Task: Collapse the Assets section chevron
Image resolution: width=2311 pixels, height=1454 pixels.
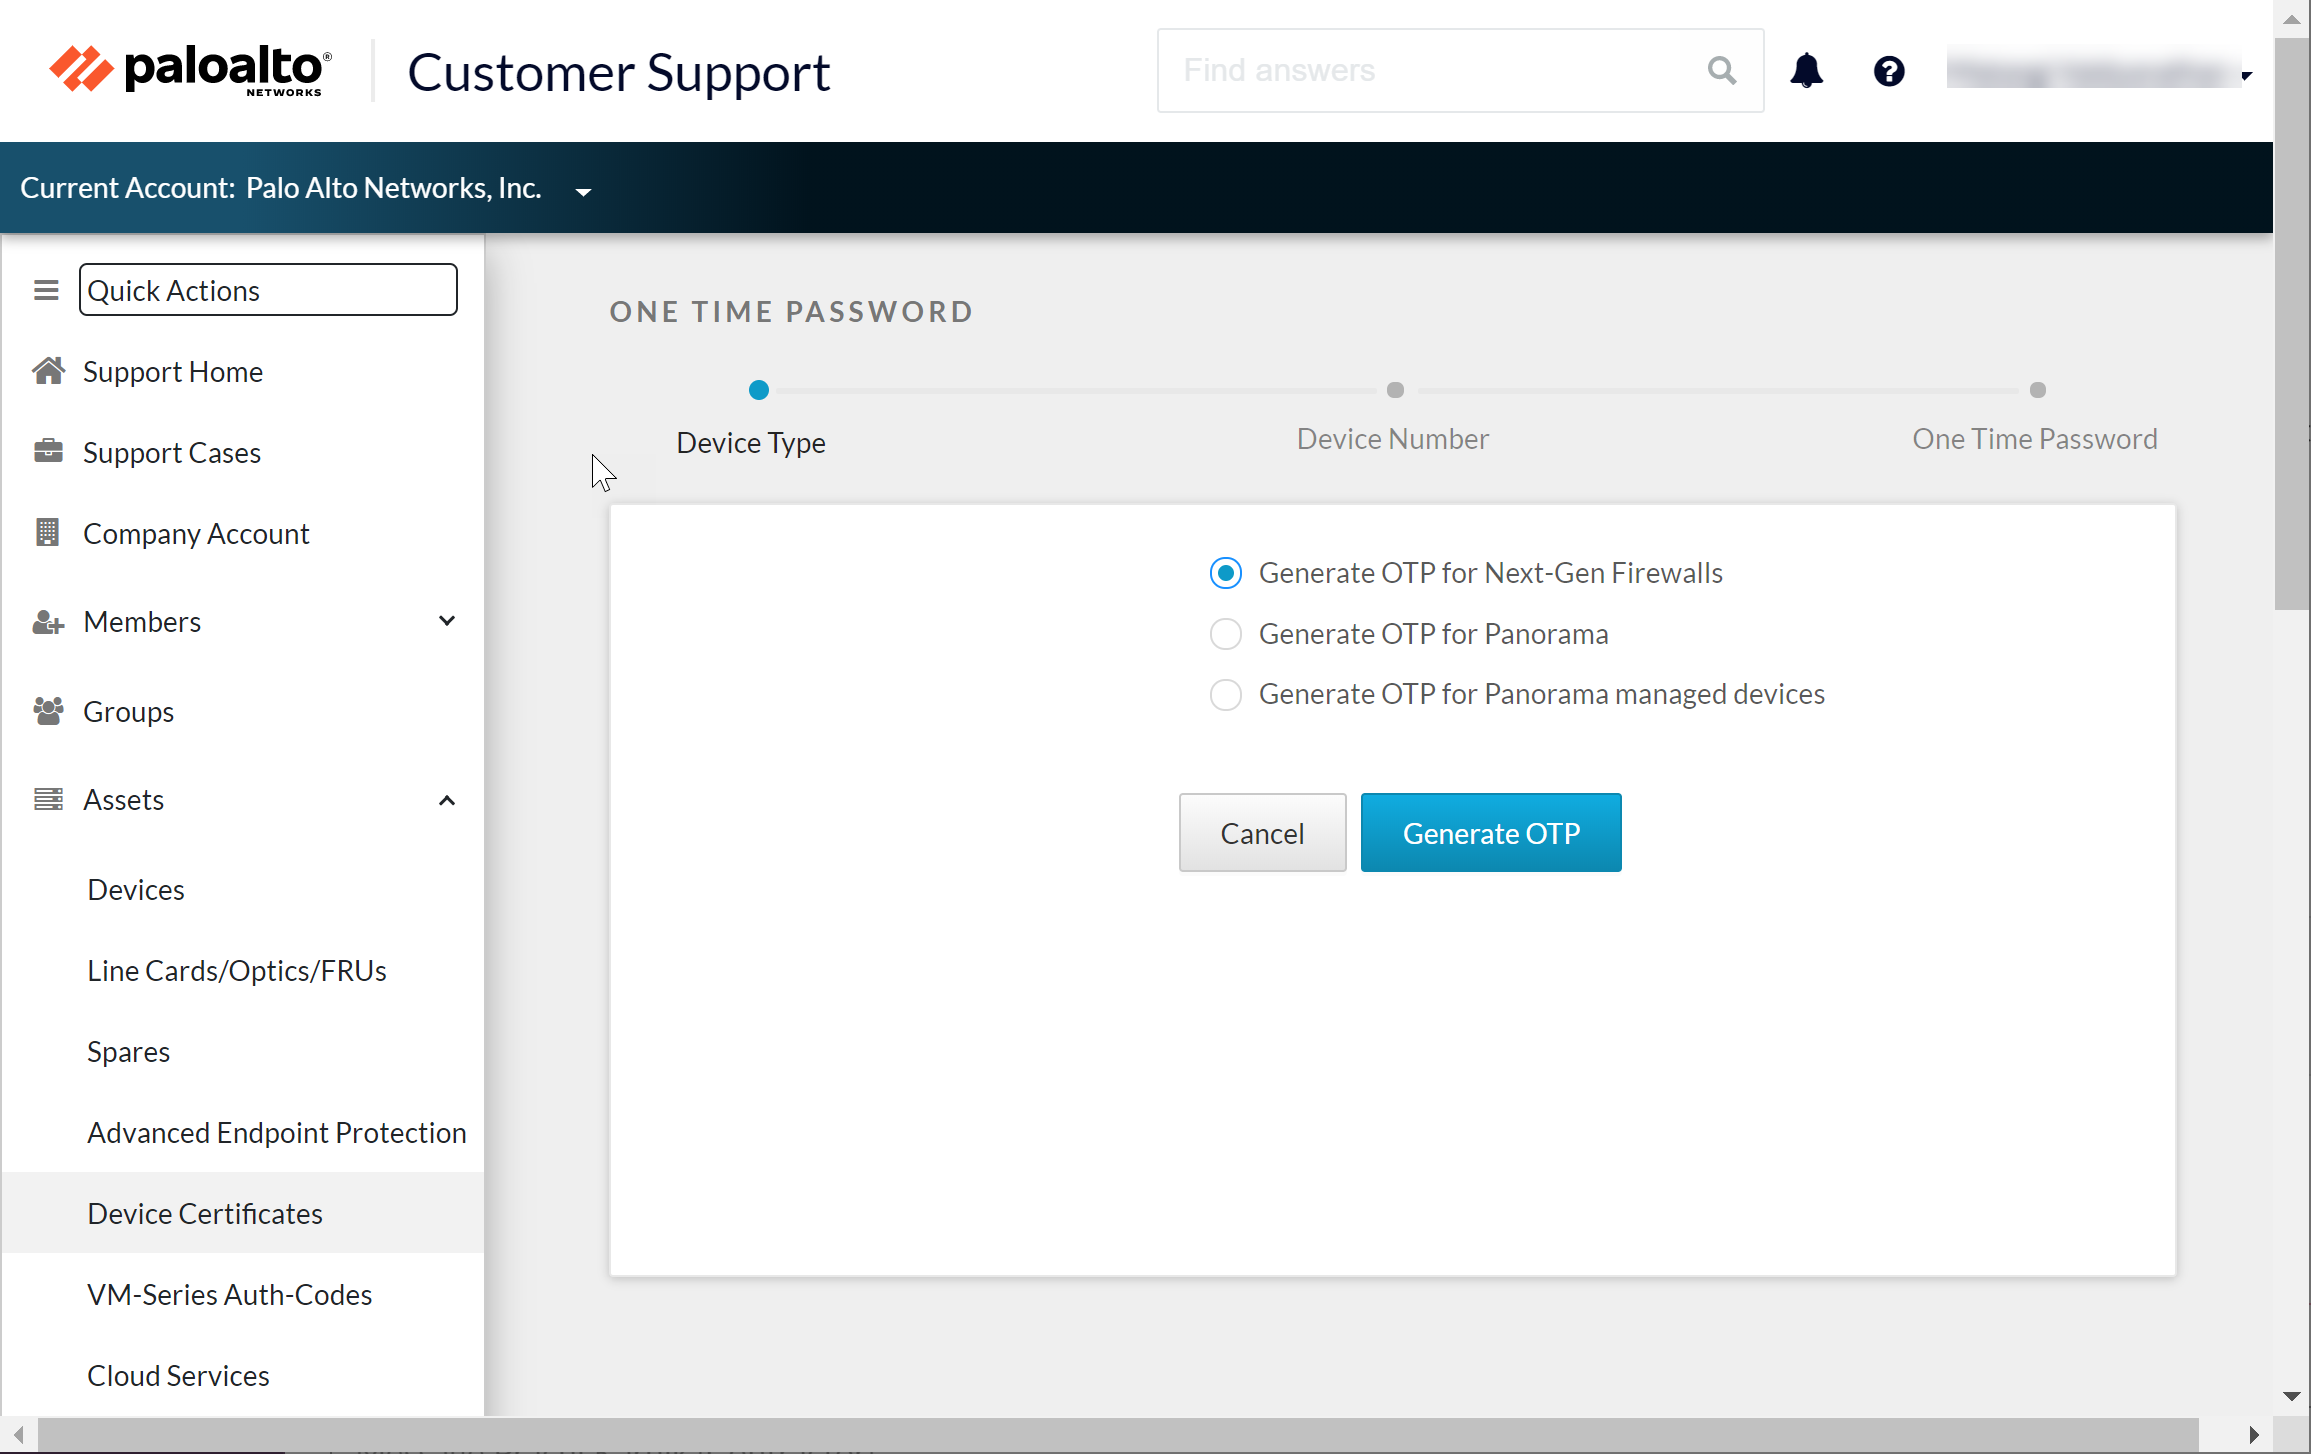Action: click(447, 800)
